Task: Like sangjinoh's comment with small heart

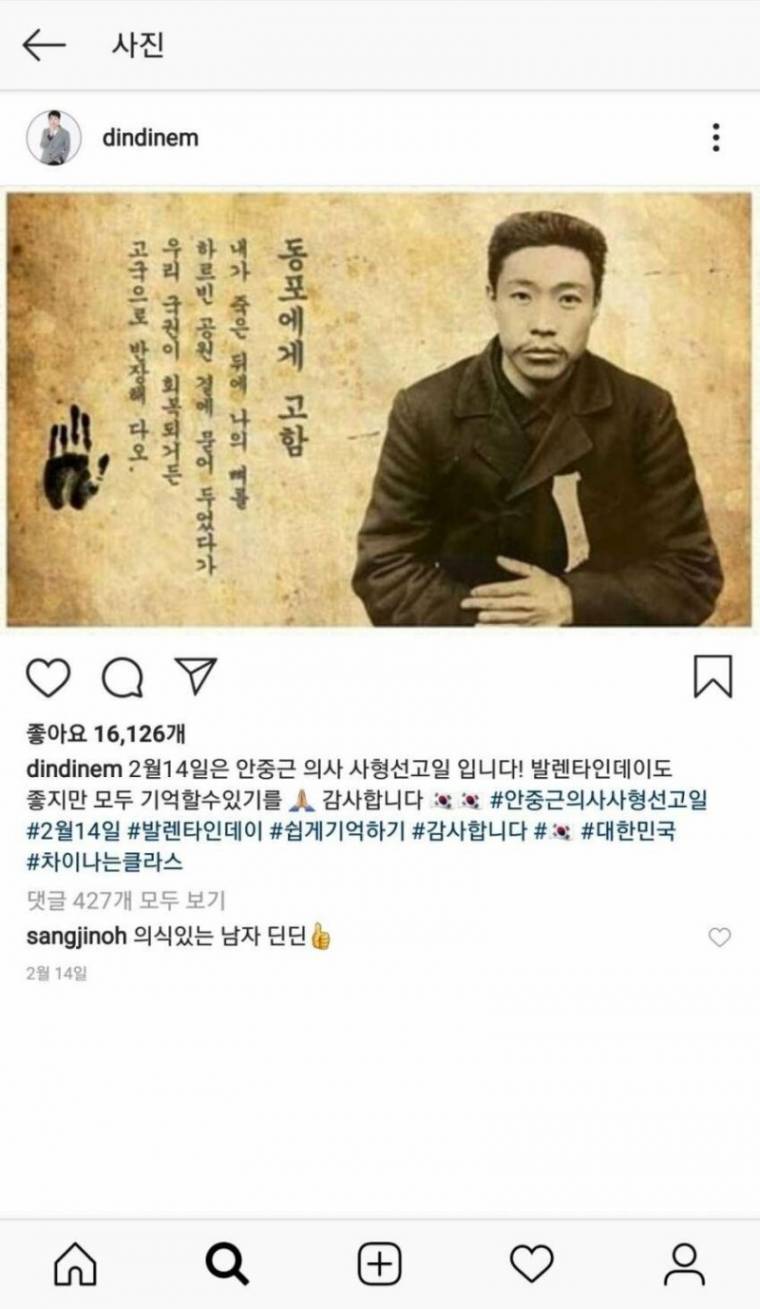Action: (x=719, y=937)
